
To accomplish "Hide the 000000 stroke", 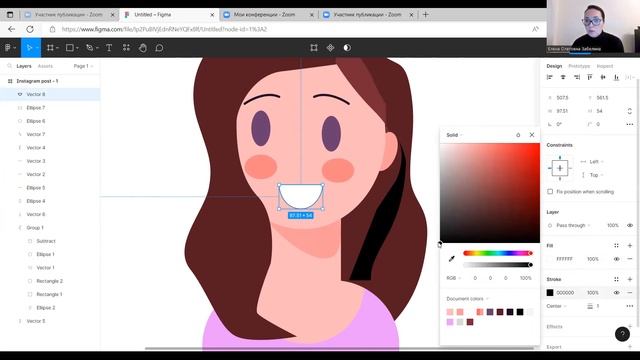I will coord(616,293).
